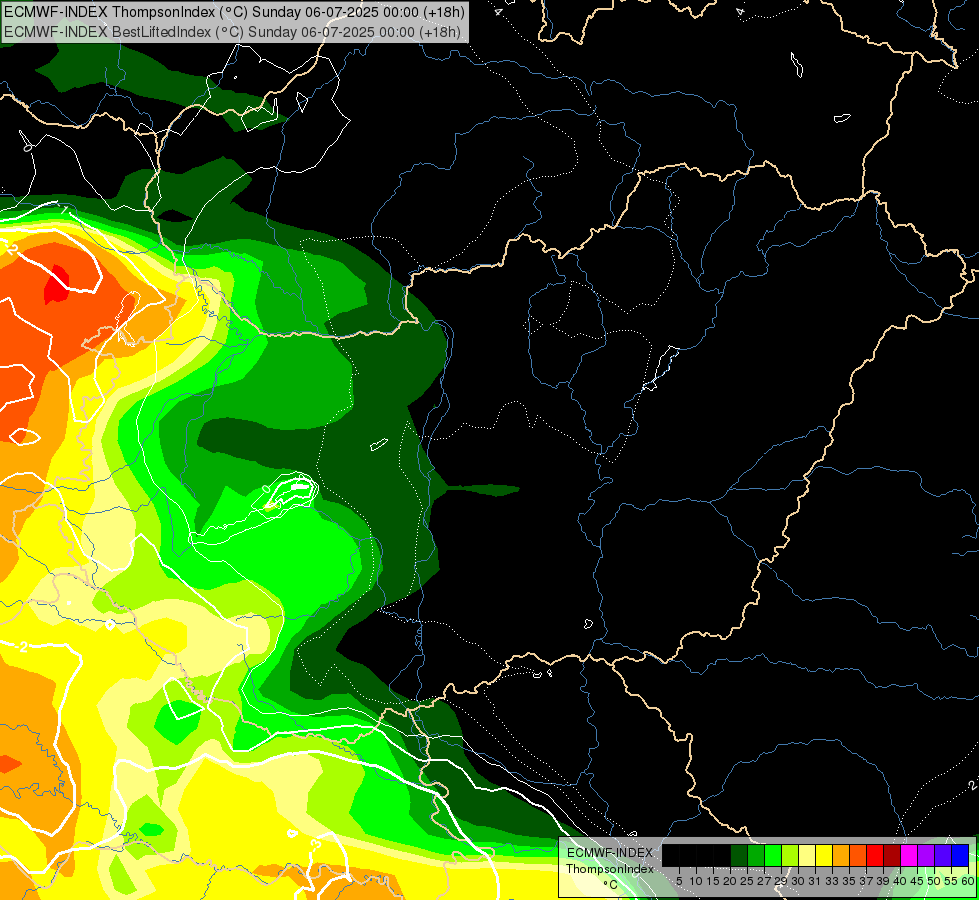This screenshot has height=900, width=979.
Task: Click the ThompsonIndex label in the legend
Action: coord(610,869)
